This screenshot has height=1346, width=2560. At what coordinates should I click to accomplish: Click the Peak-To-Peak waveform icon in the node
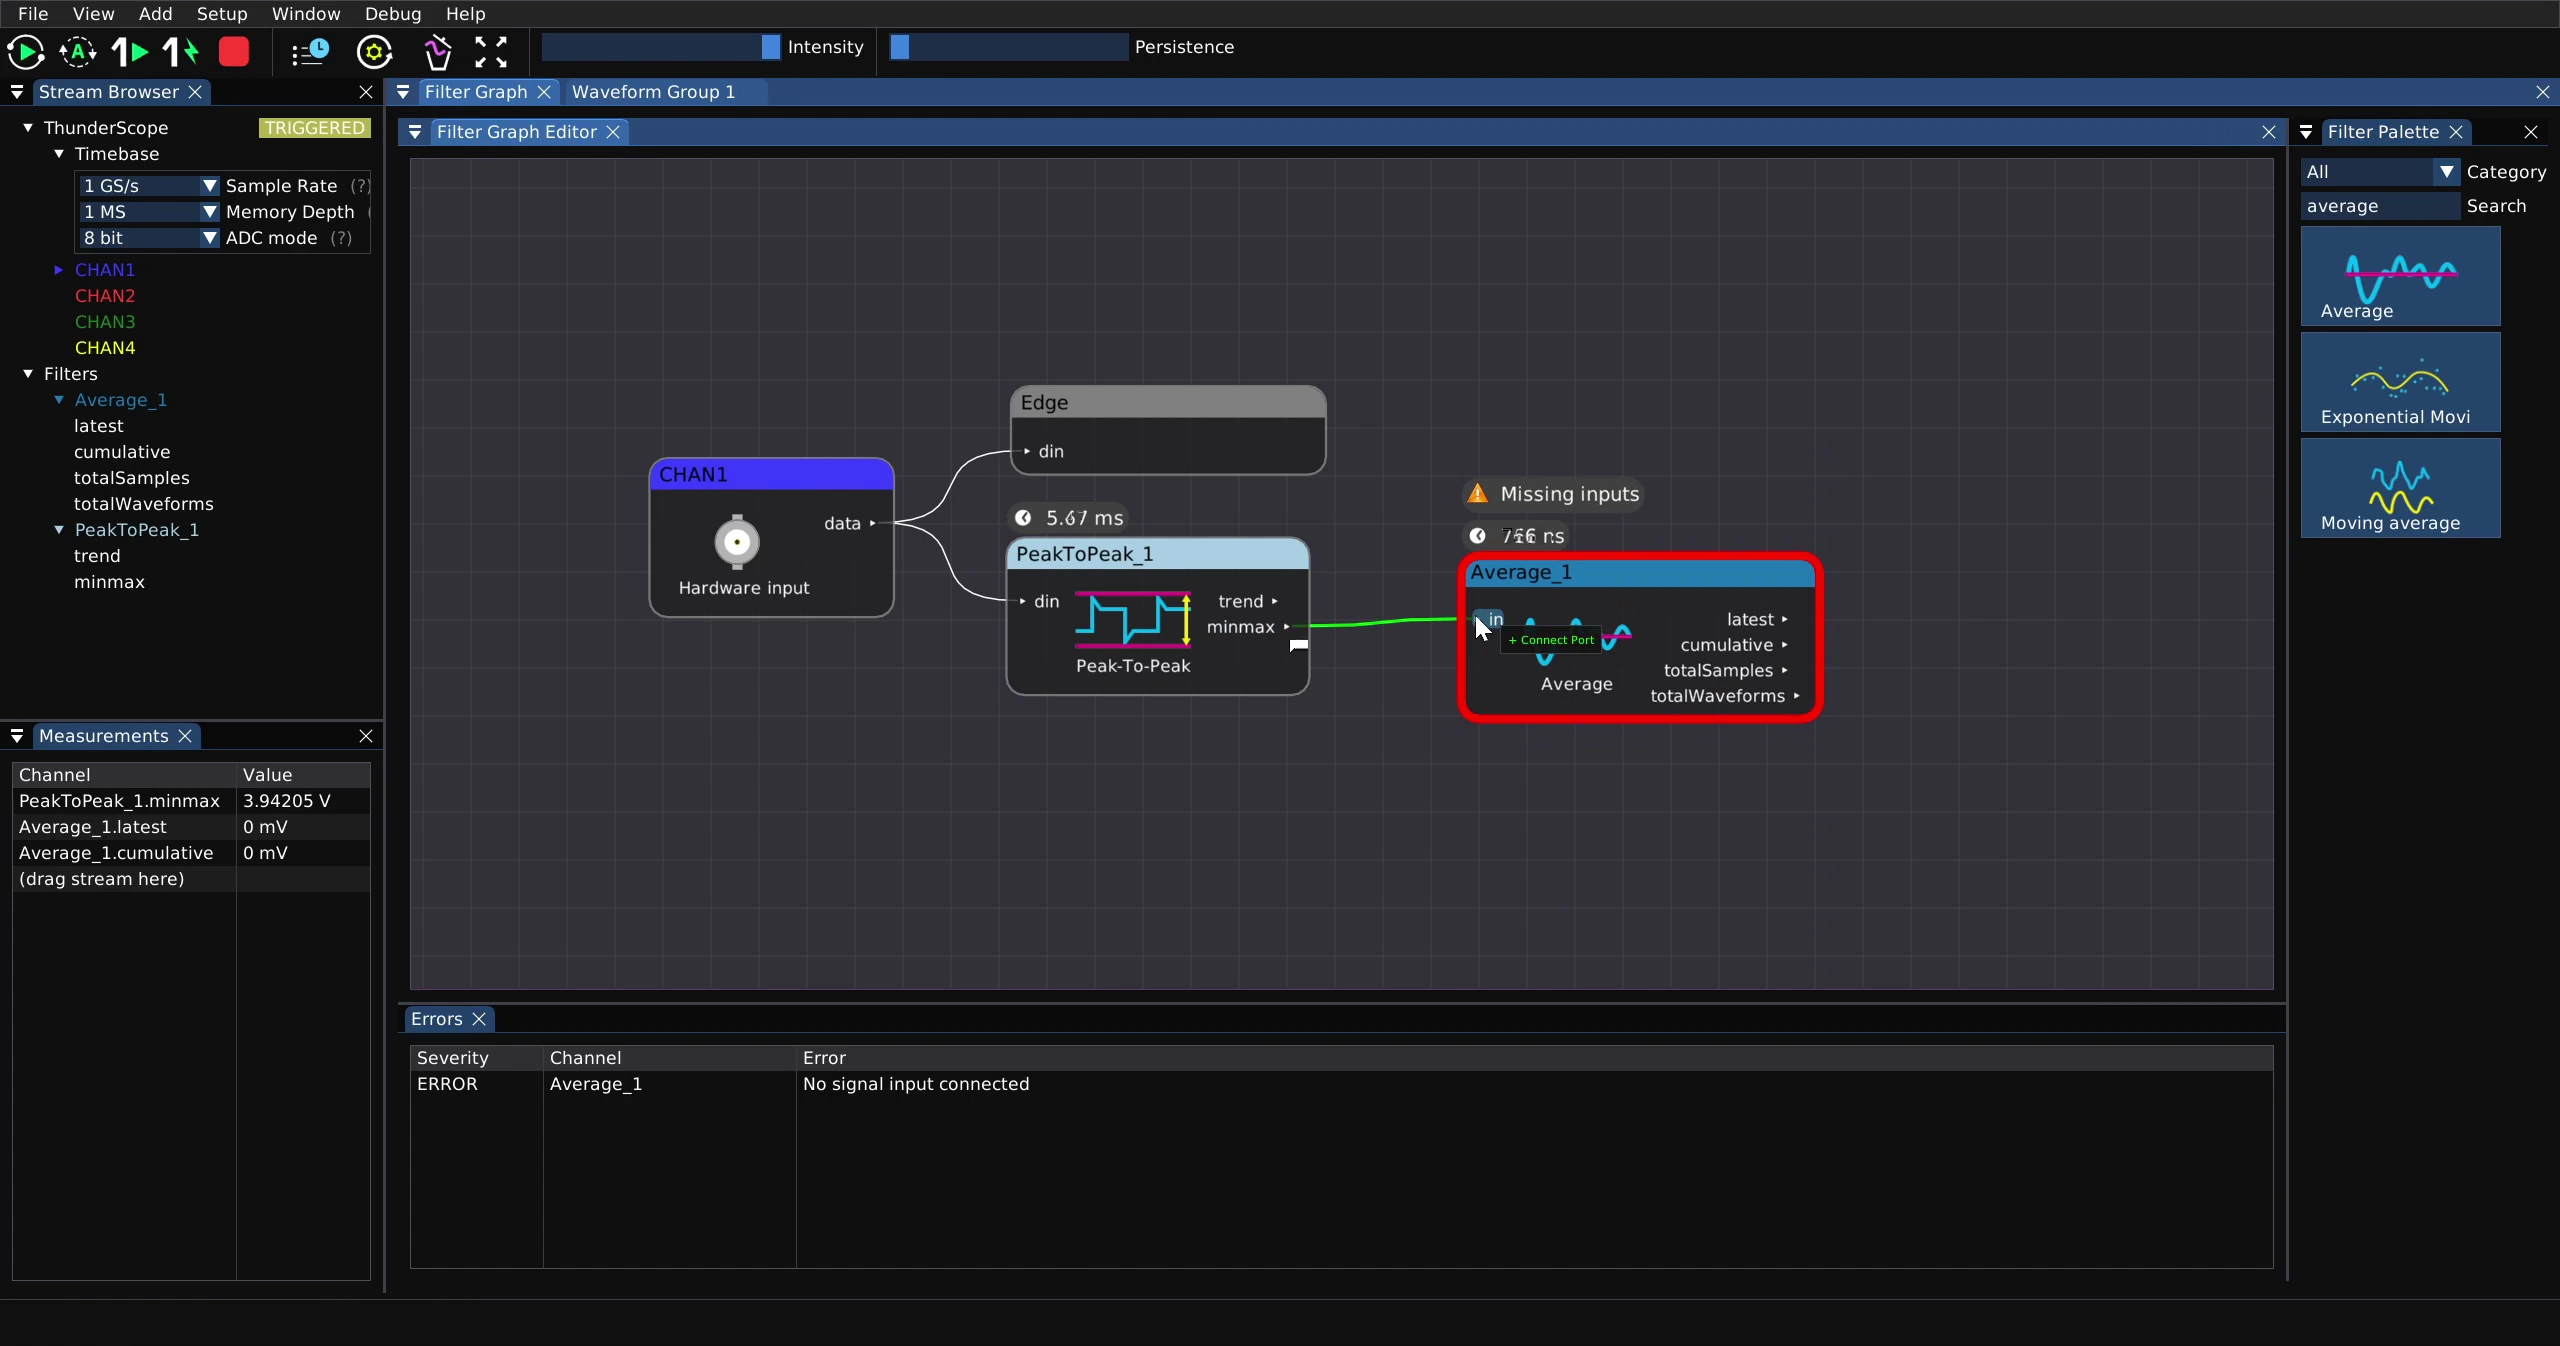coord(1133,620)
